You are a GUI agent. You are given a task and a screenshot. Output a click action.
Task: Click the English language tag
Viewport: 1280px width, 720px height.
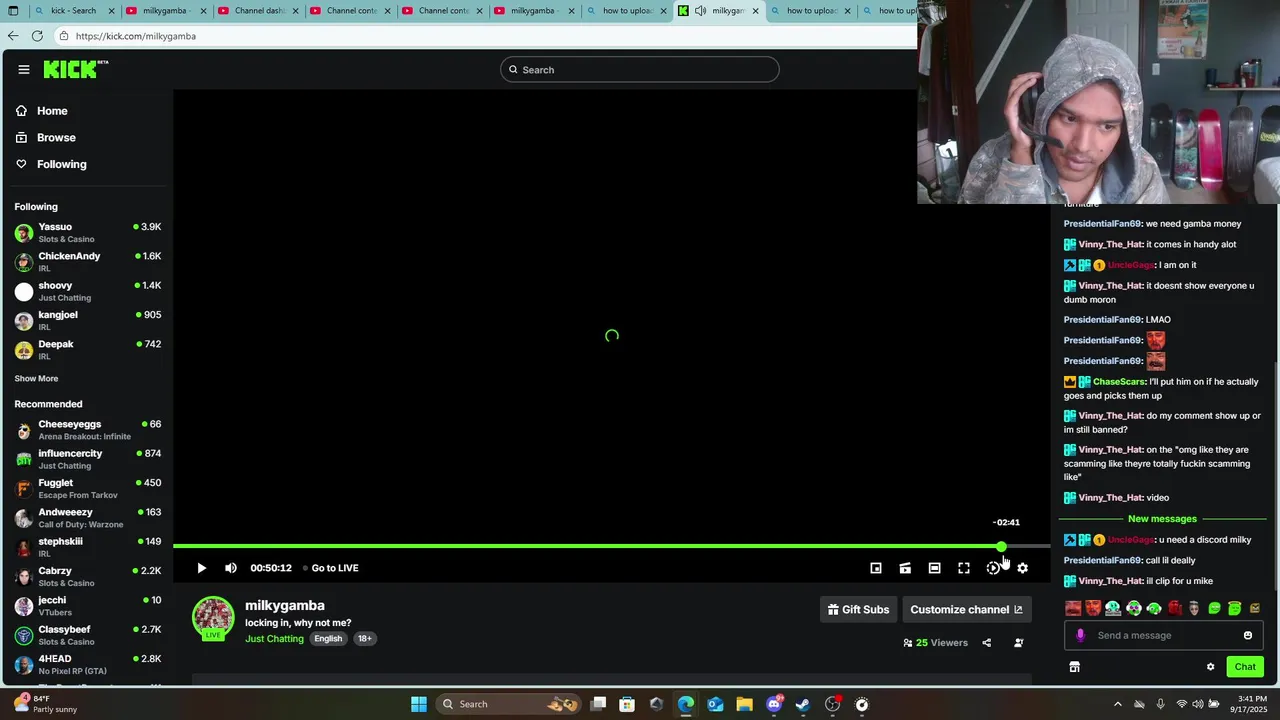point(328,639)
